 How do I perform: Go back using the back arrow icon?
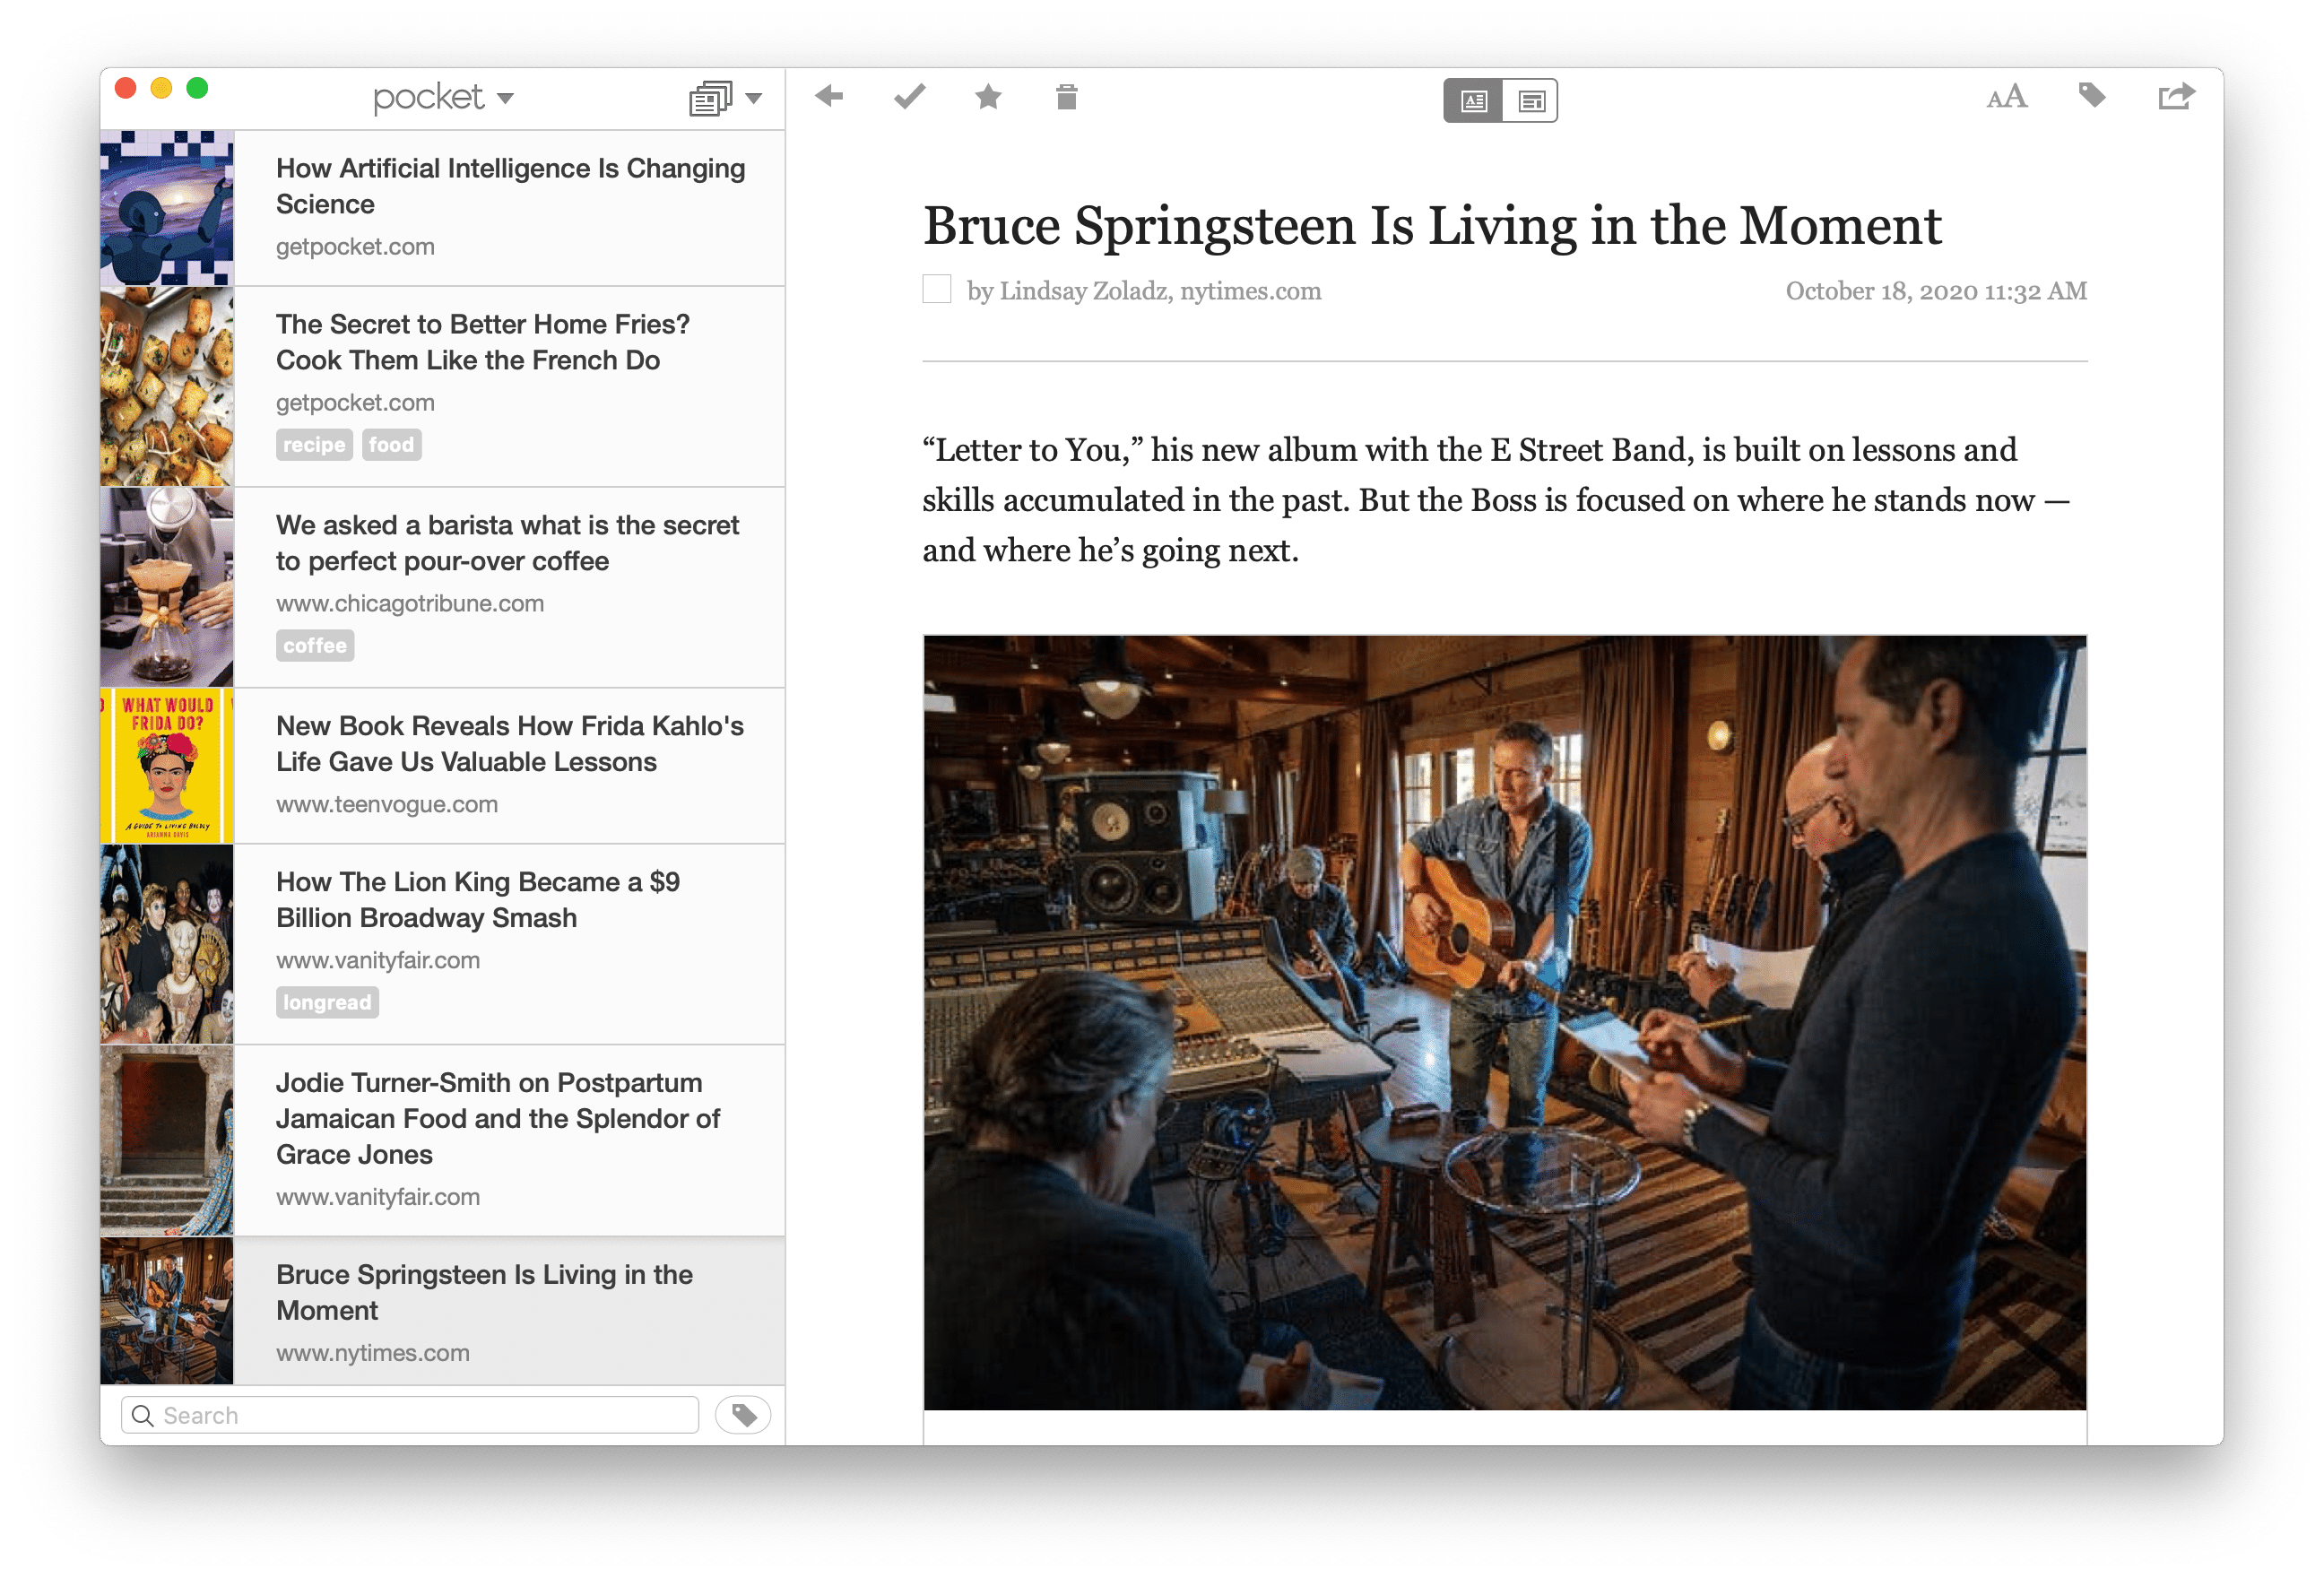[828, 97]
